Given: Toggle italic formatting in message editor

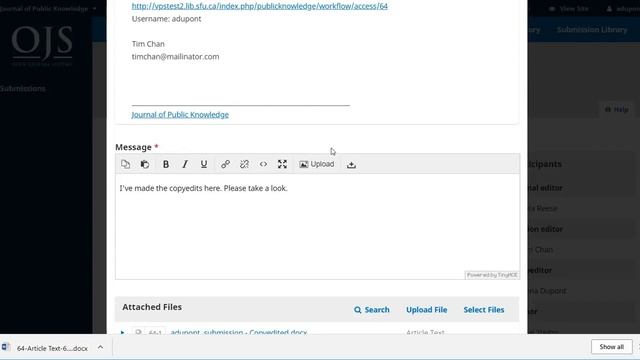Looking at the screenshot, I should [x=185, y=164].
